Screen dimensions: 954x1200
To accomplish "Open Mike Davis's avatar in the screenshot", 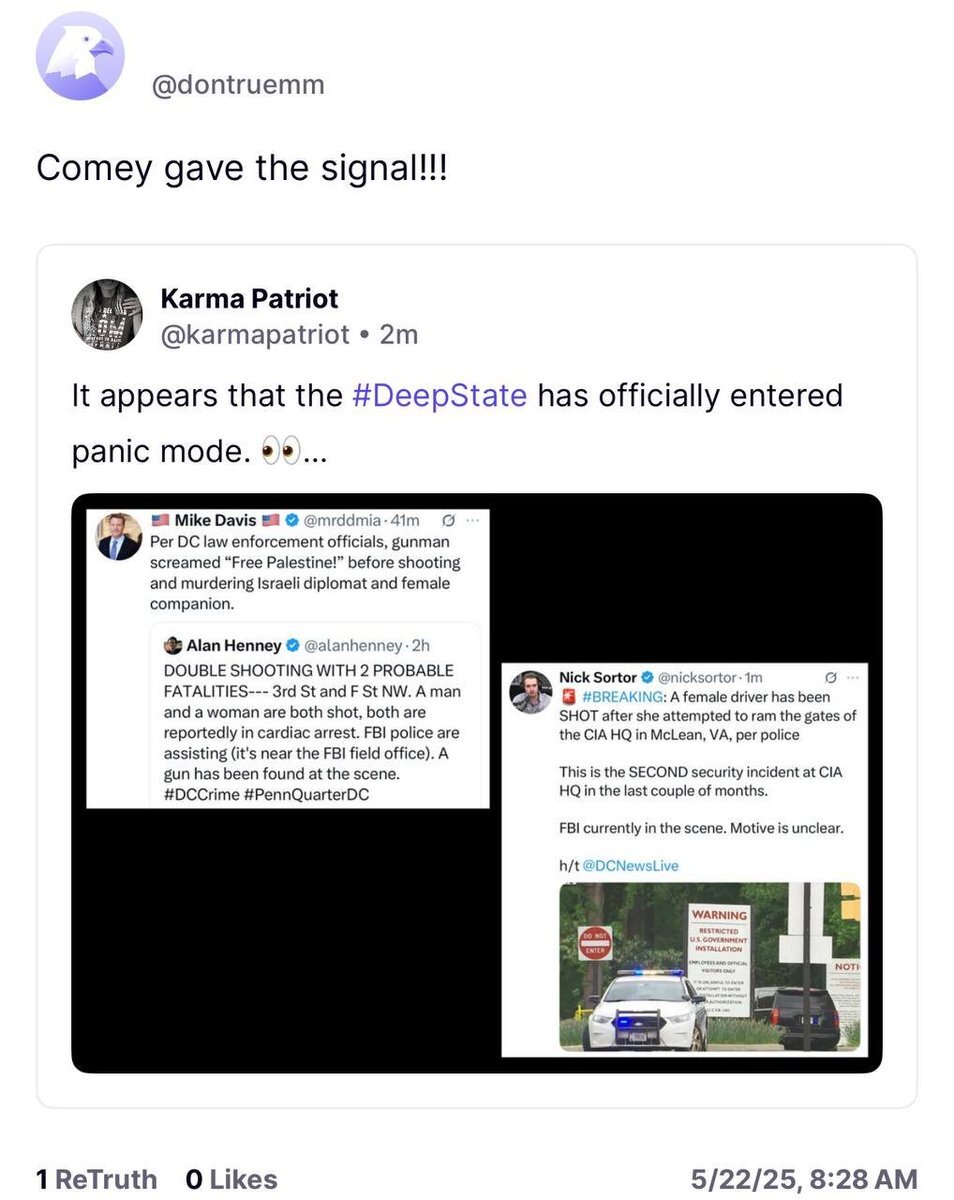I will 118,537.
